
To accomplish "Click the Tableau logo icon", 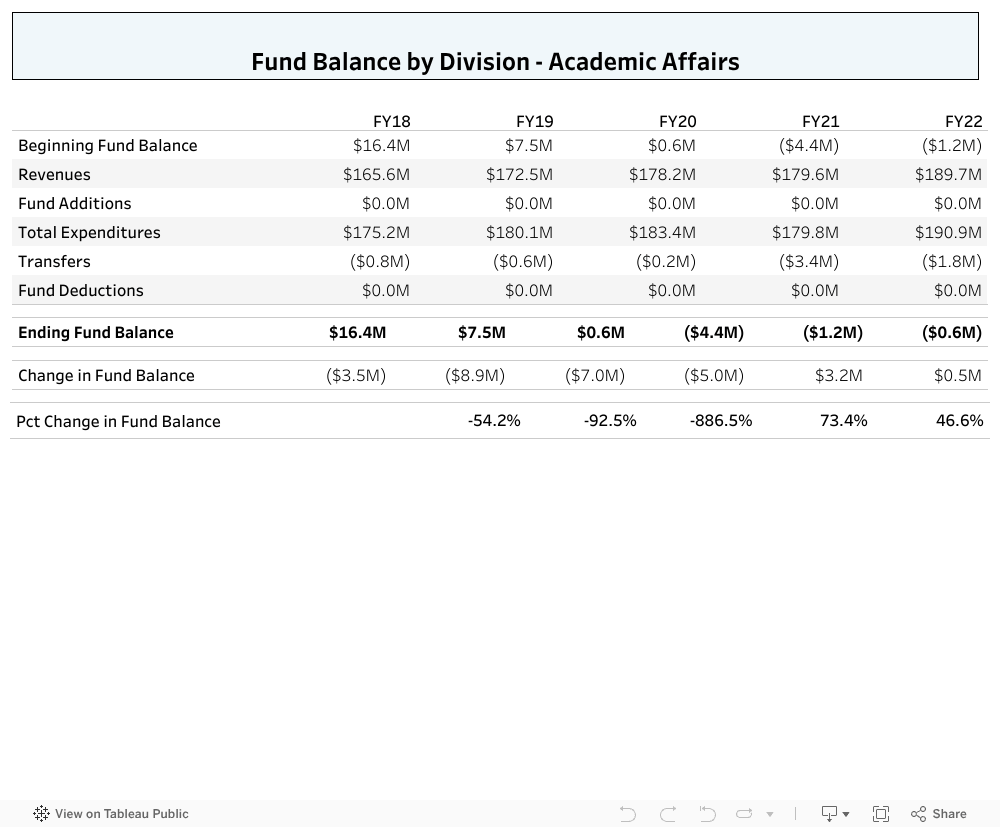I will [x=40, y=814].
